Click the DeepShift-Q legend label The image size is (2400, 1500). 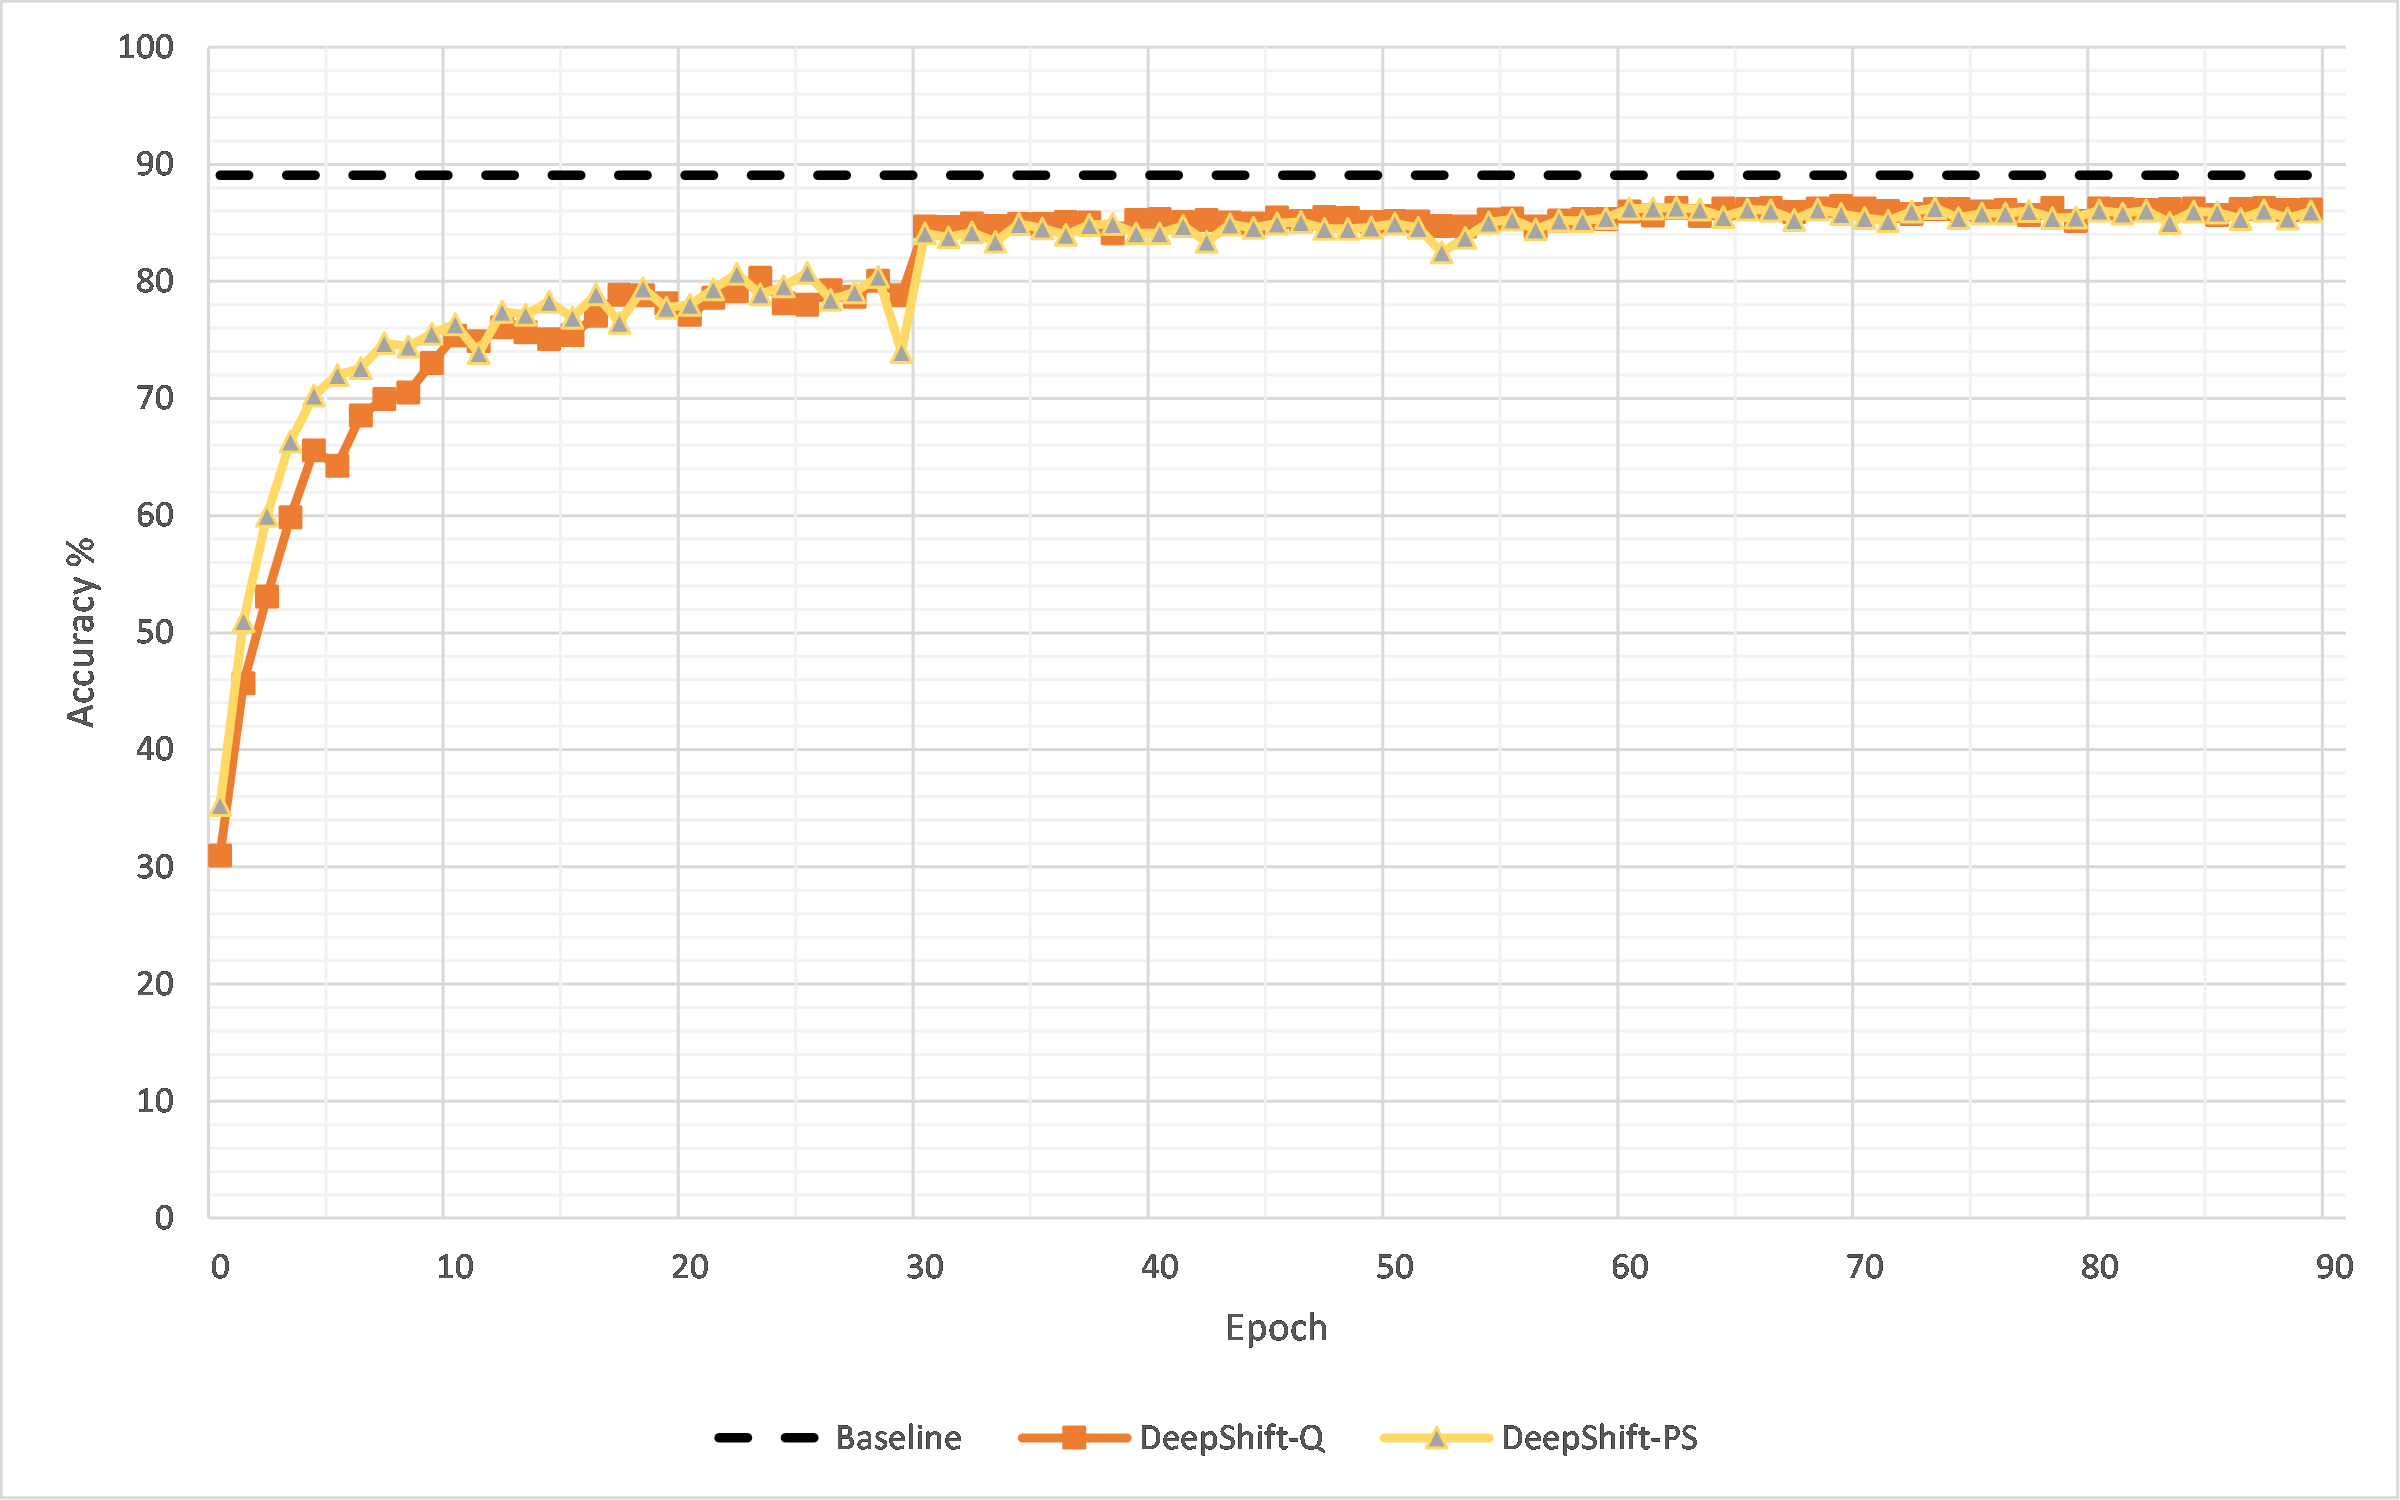(1232, 1438)
